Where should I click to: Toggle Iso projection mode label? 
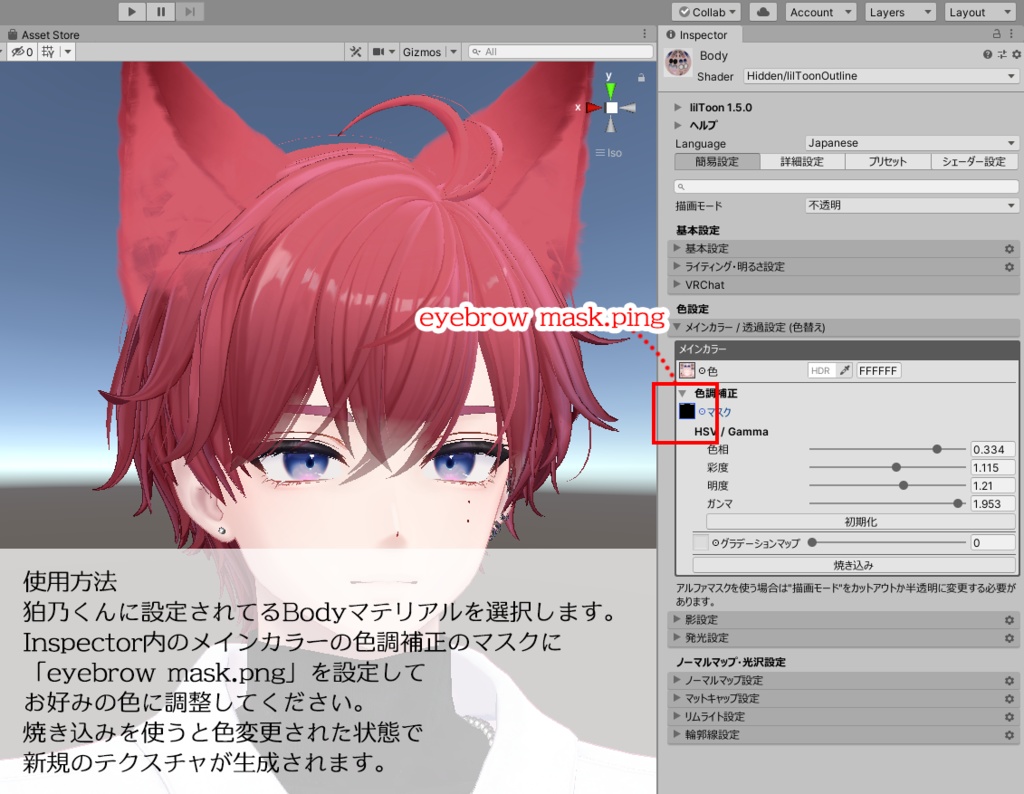[x=609, y=153]
